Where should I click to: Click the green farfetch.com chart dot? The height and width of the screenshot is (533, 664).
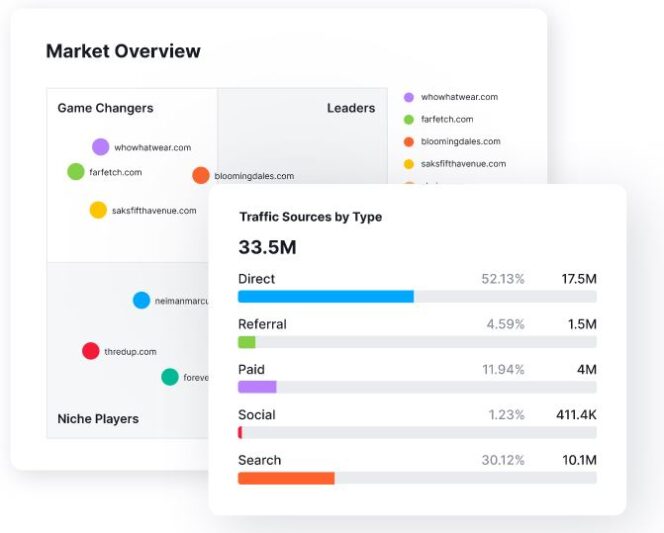pyautogui.click(x=76, y=171)
